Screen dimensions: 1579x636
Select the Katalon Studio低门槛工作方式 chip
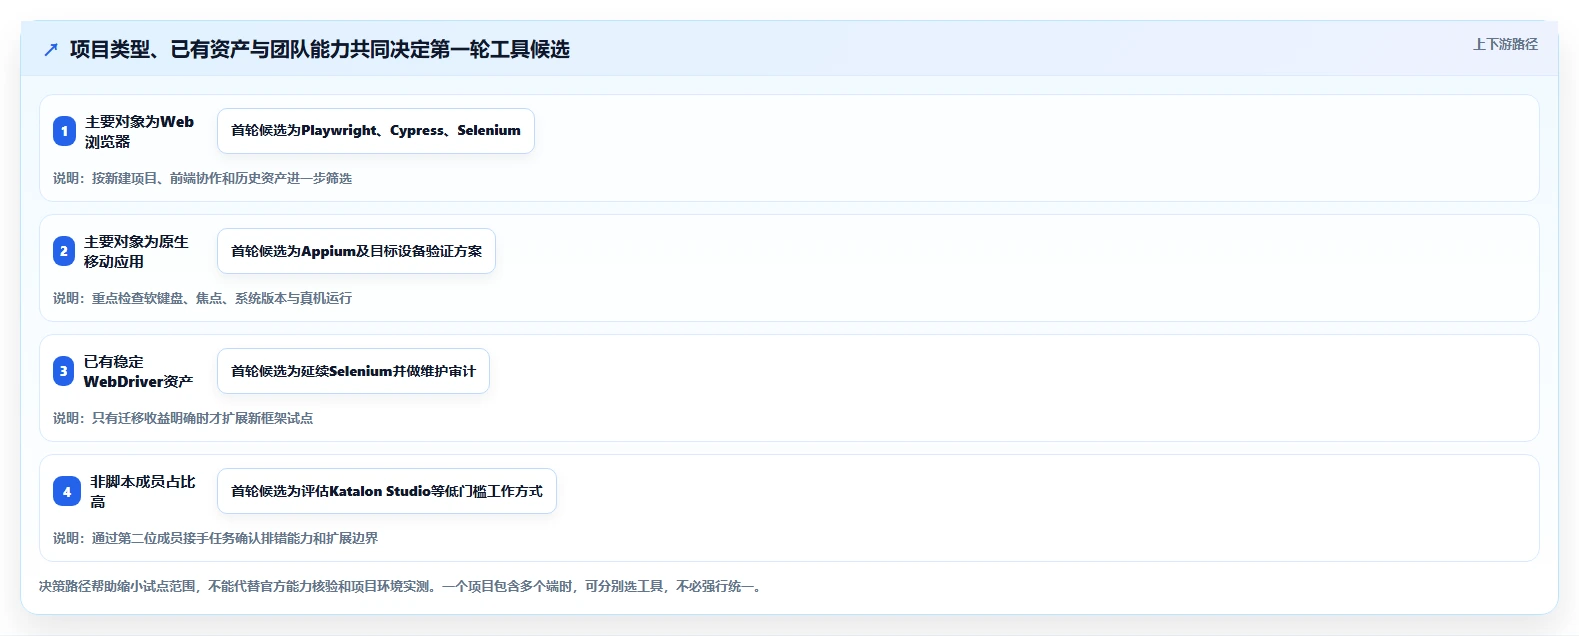[387, 491]
